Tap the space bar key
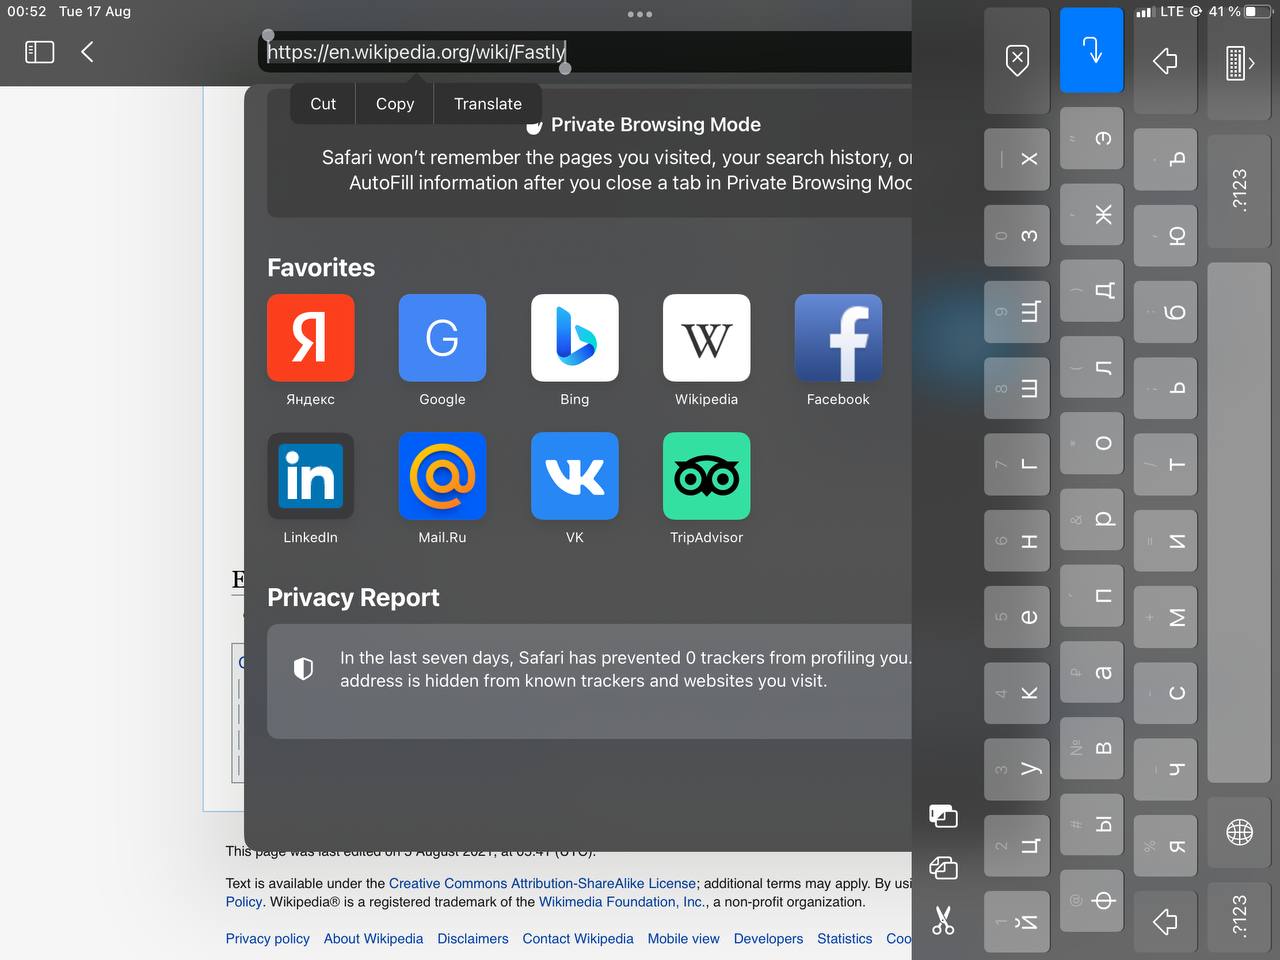 tap(1240, 522)
